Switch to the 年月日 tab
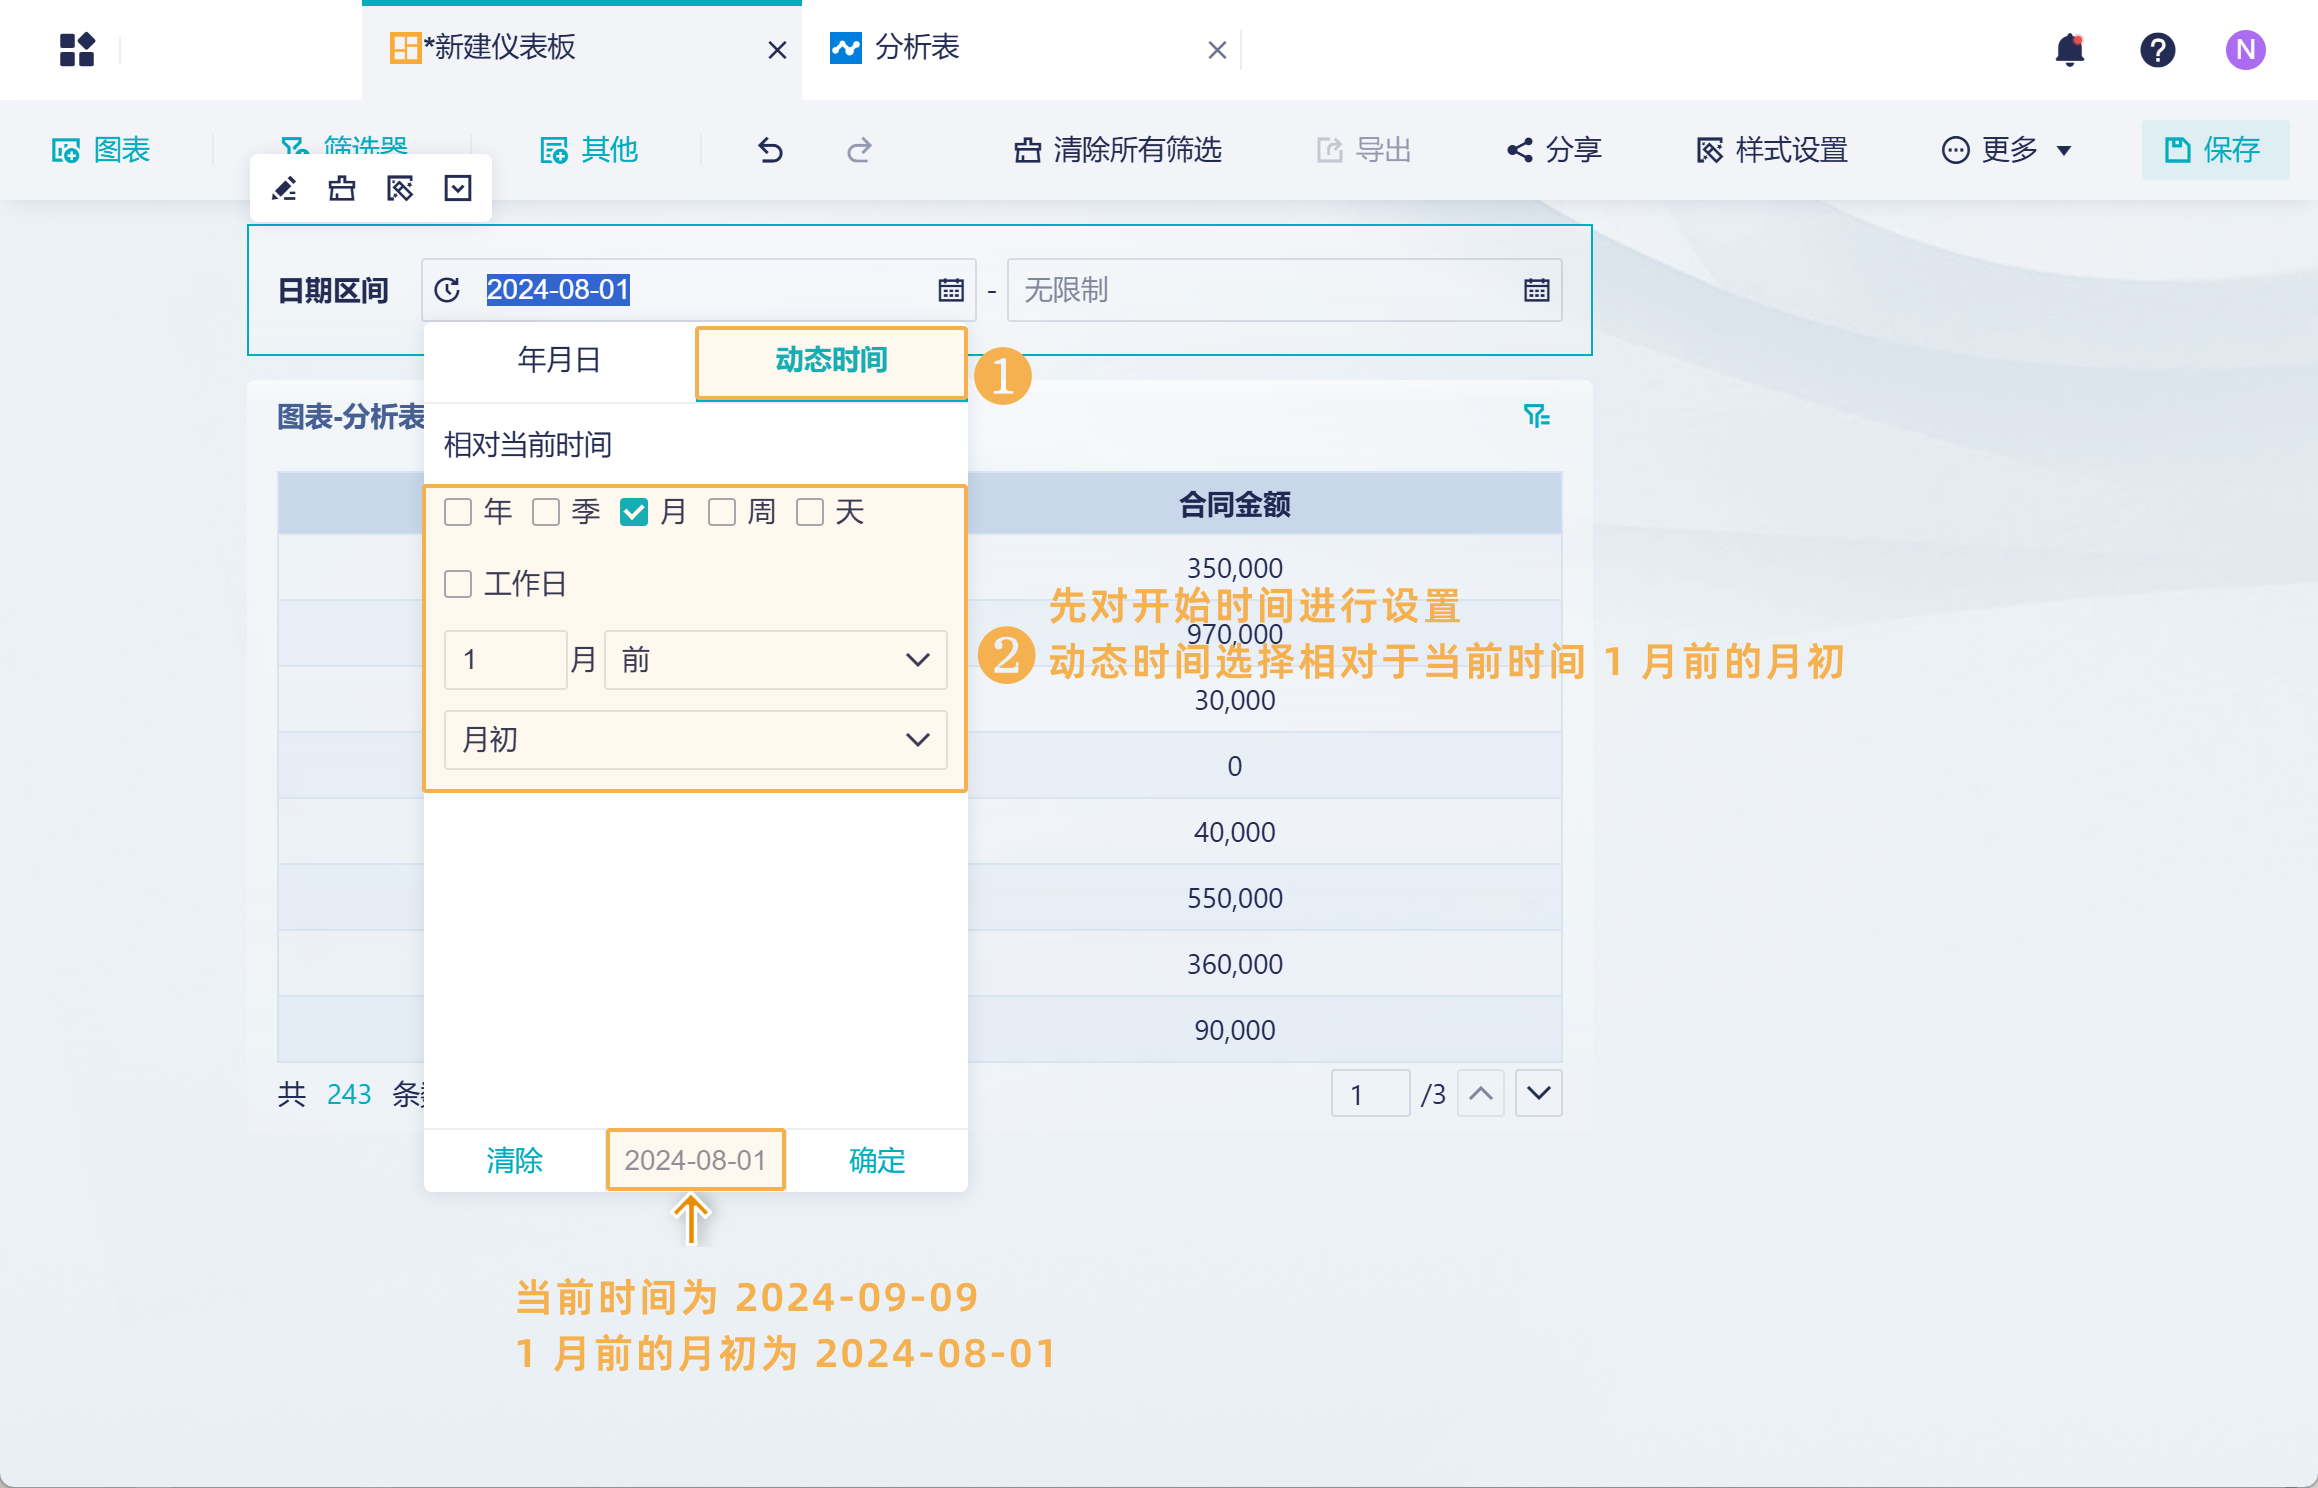This screenshot has width=2318, height=1488. point(559,360)
